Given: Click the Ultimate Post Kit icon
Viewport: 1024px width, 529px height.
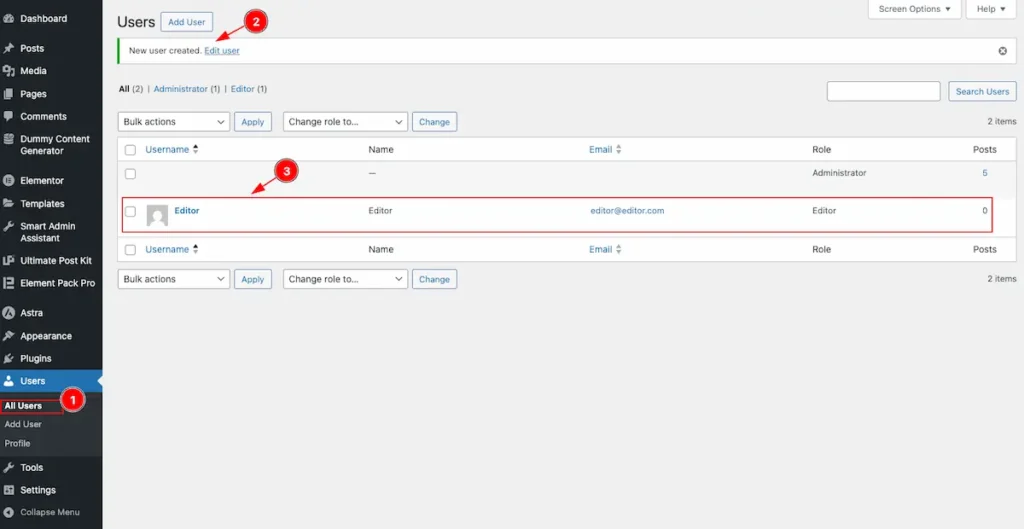Looking at the screenshot, I should click(8, 261).
